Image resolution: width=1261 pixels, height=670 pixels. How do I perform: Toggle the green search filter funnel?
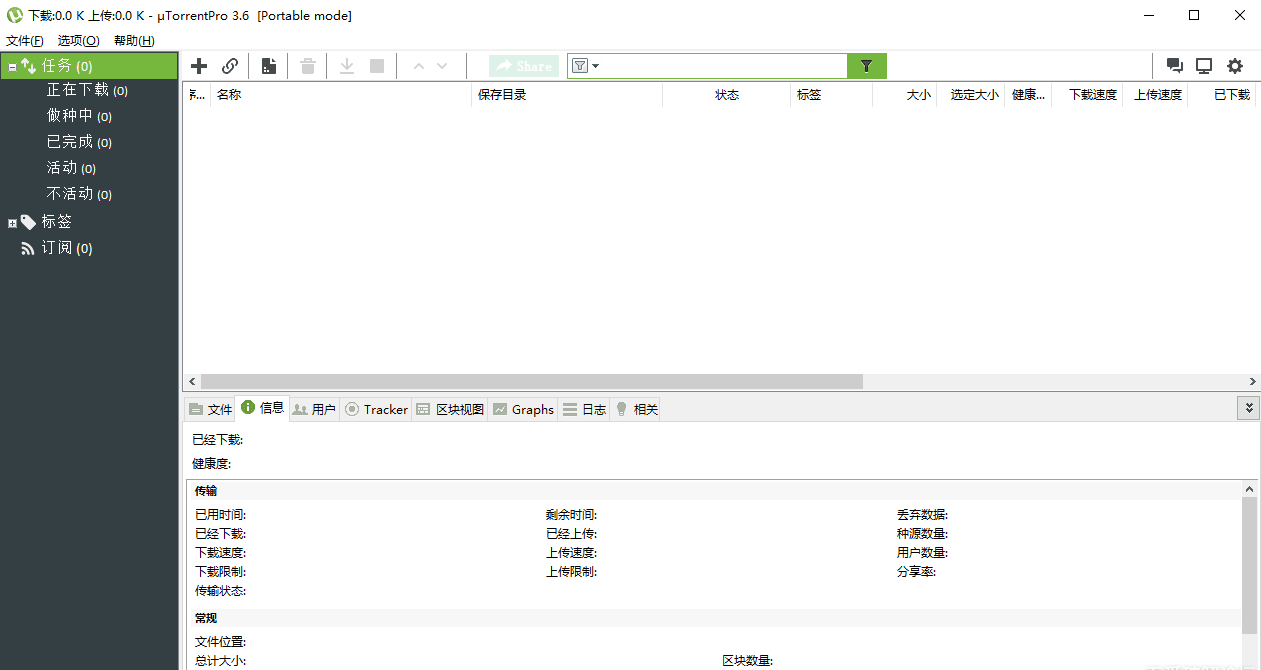pos(865,65)
